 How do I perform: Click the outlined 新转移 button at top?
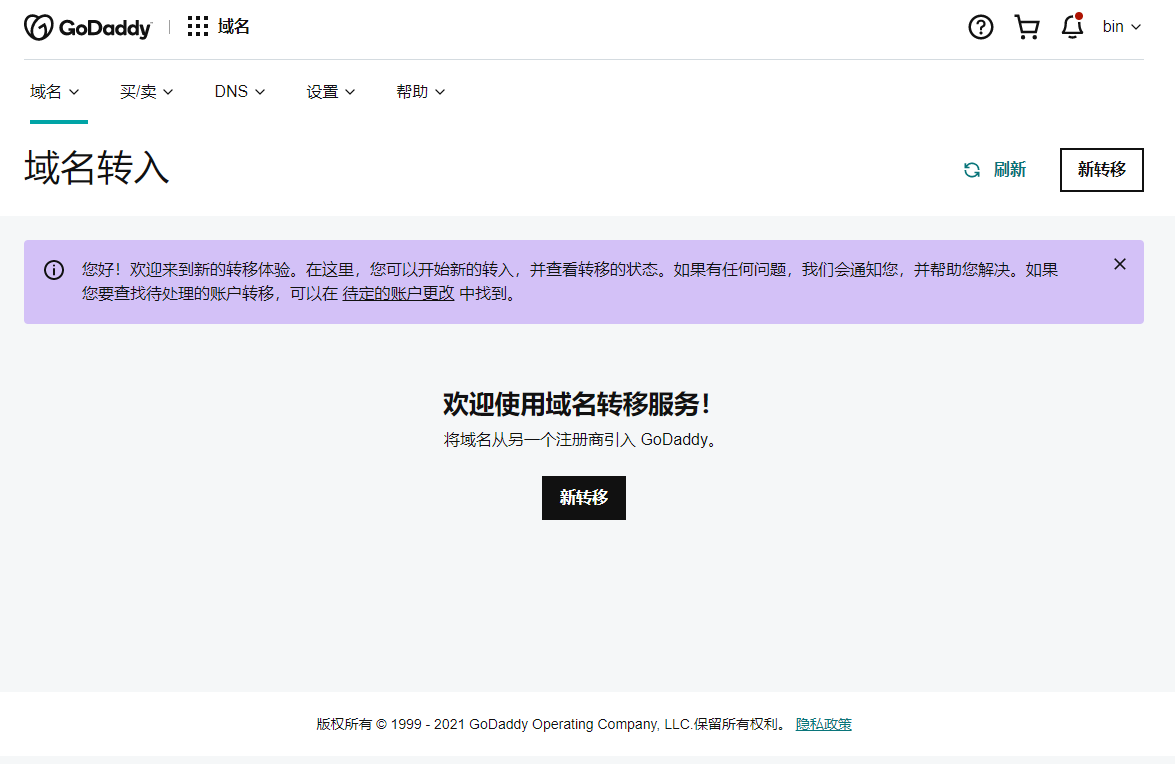coord(1102,170)
